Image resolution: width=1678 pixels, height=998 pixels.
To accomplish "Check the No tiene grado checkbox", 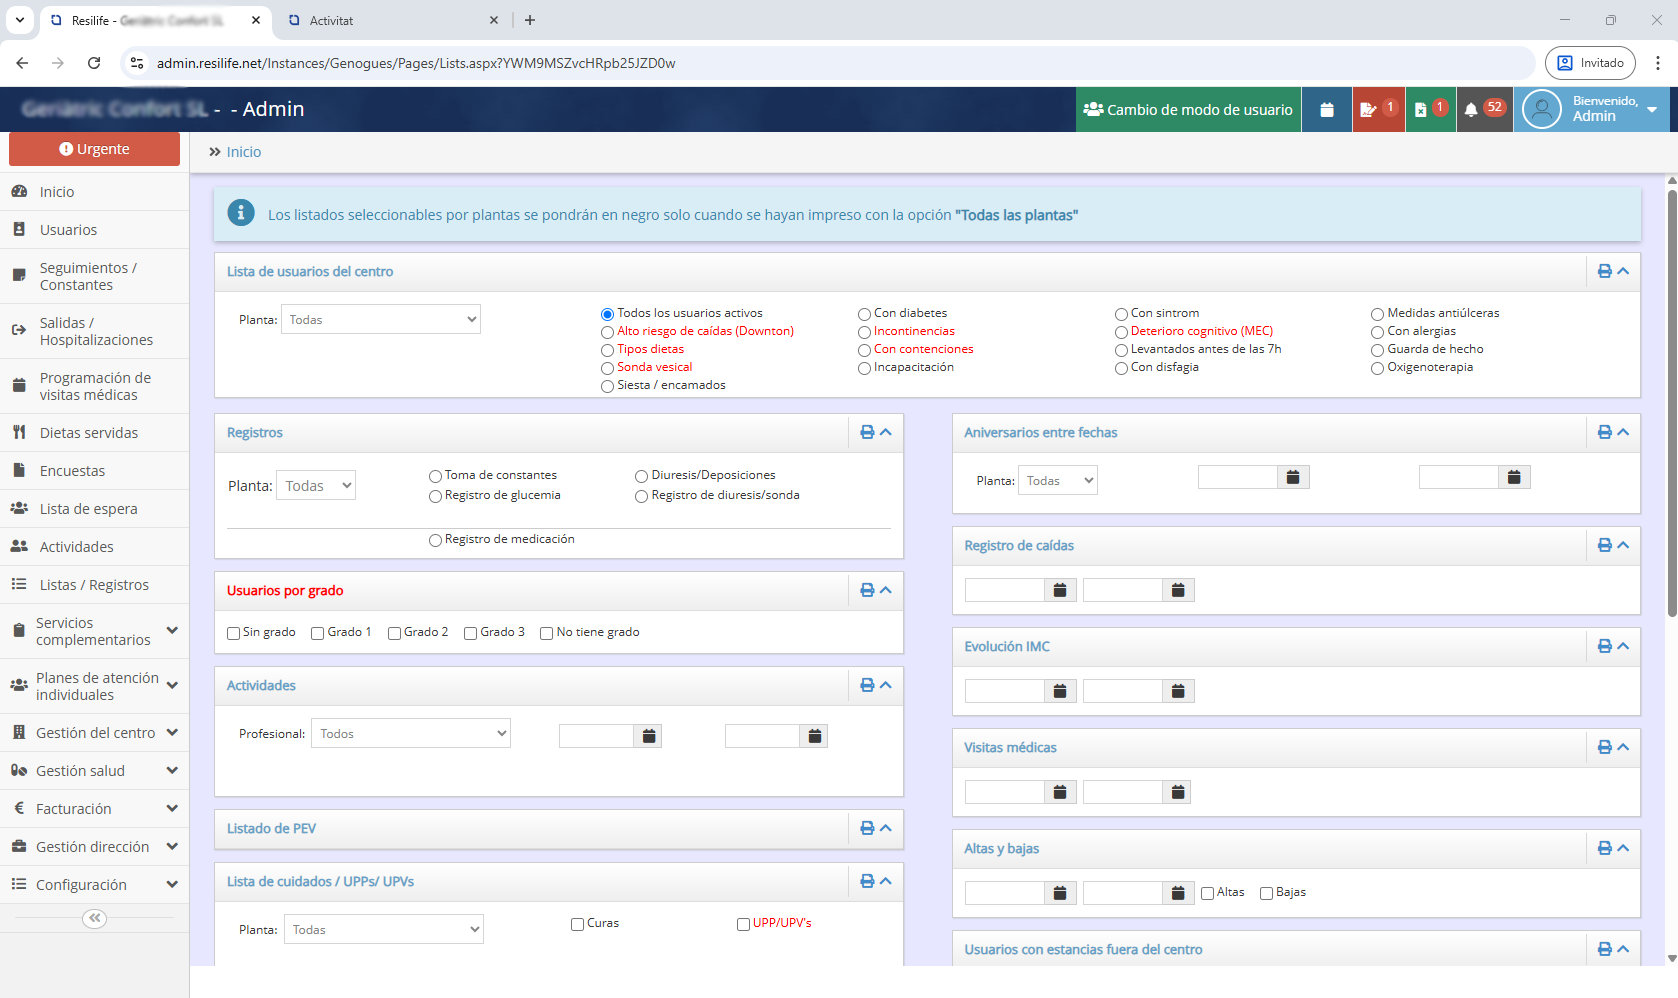I will 546,633.
